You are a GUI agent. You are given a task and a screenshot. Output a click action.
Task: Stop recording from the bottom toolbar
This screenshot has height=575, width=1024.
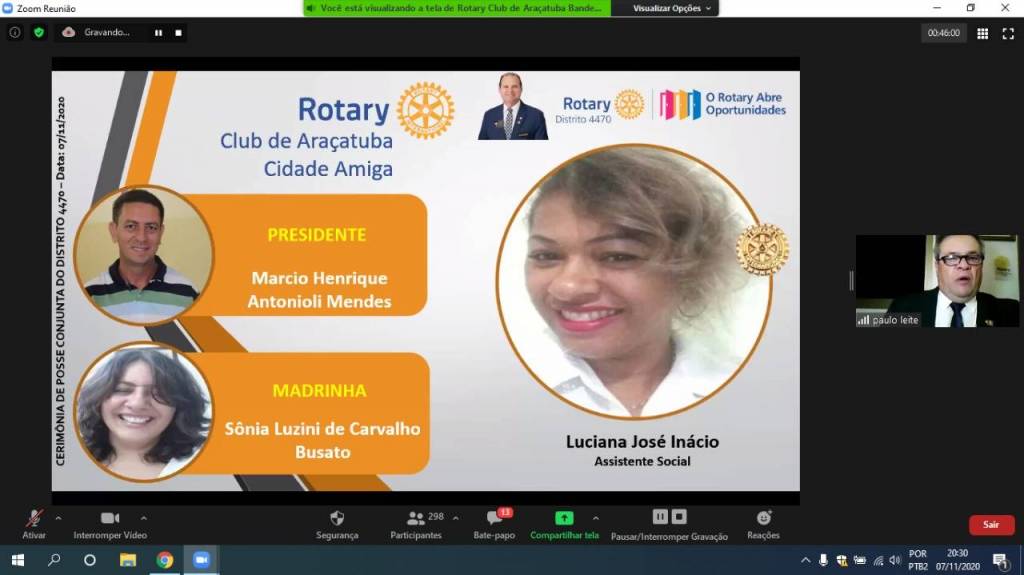[679, 517]
